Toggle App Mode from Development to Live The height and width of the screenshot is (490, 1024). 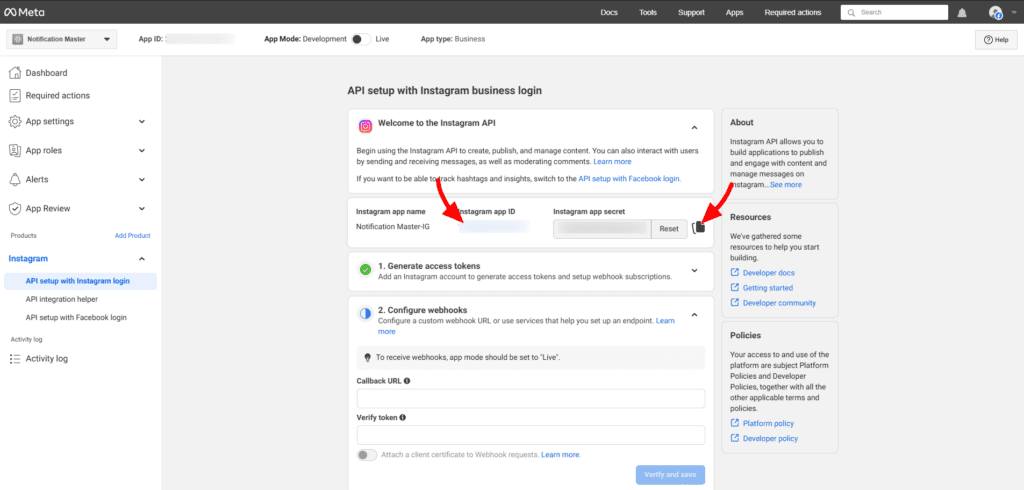coord(361,39)
